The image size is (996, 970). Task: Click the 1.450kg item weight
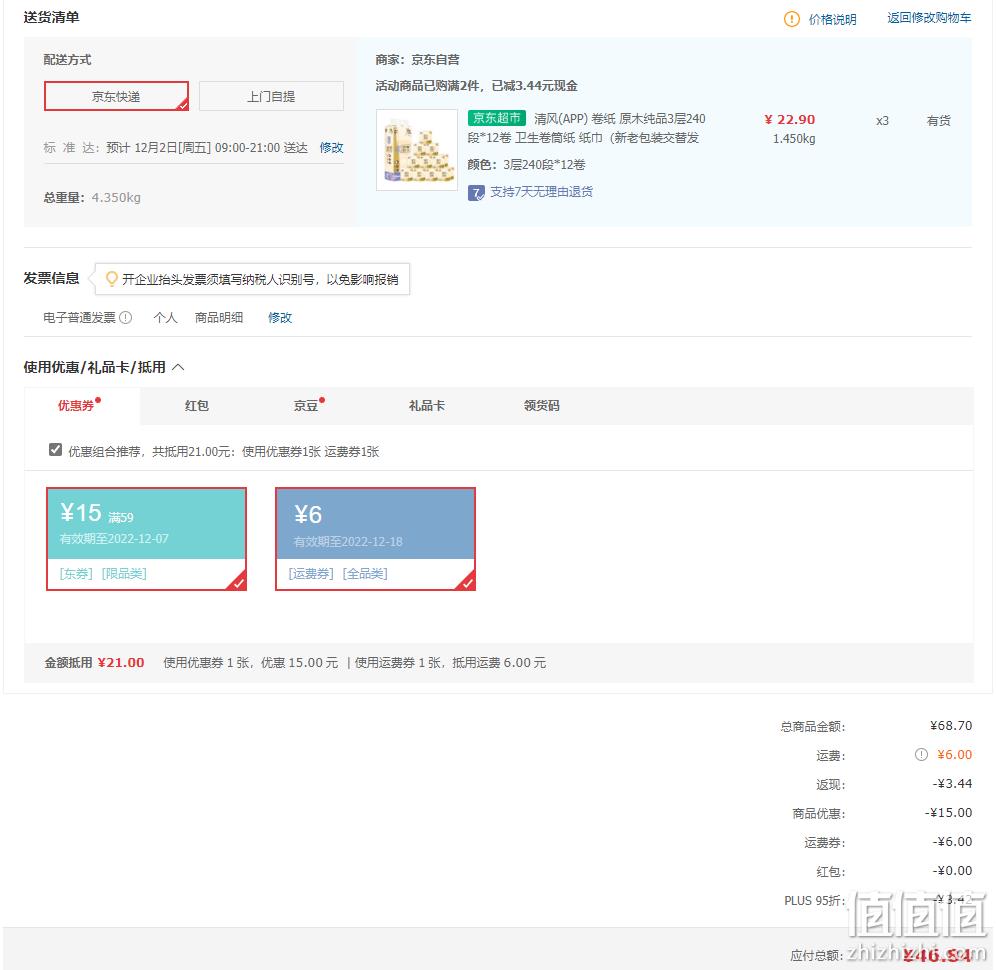coord(794,138)
